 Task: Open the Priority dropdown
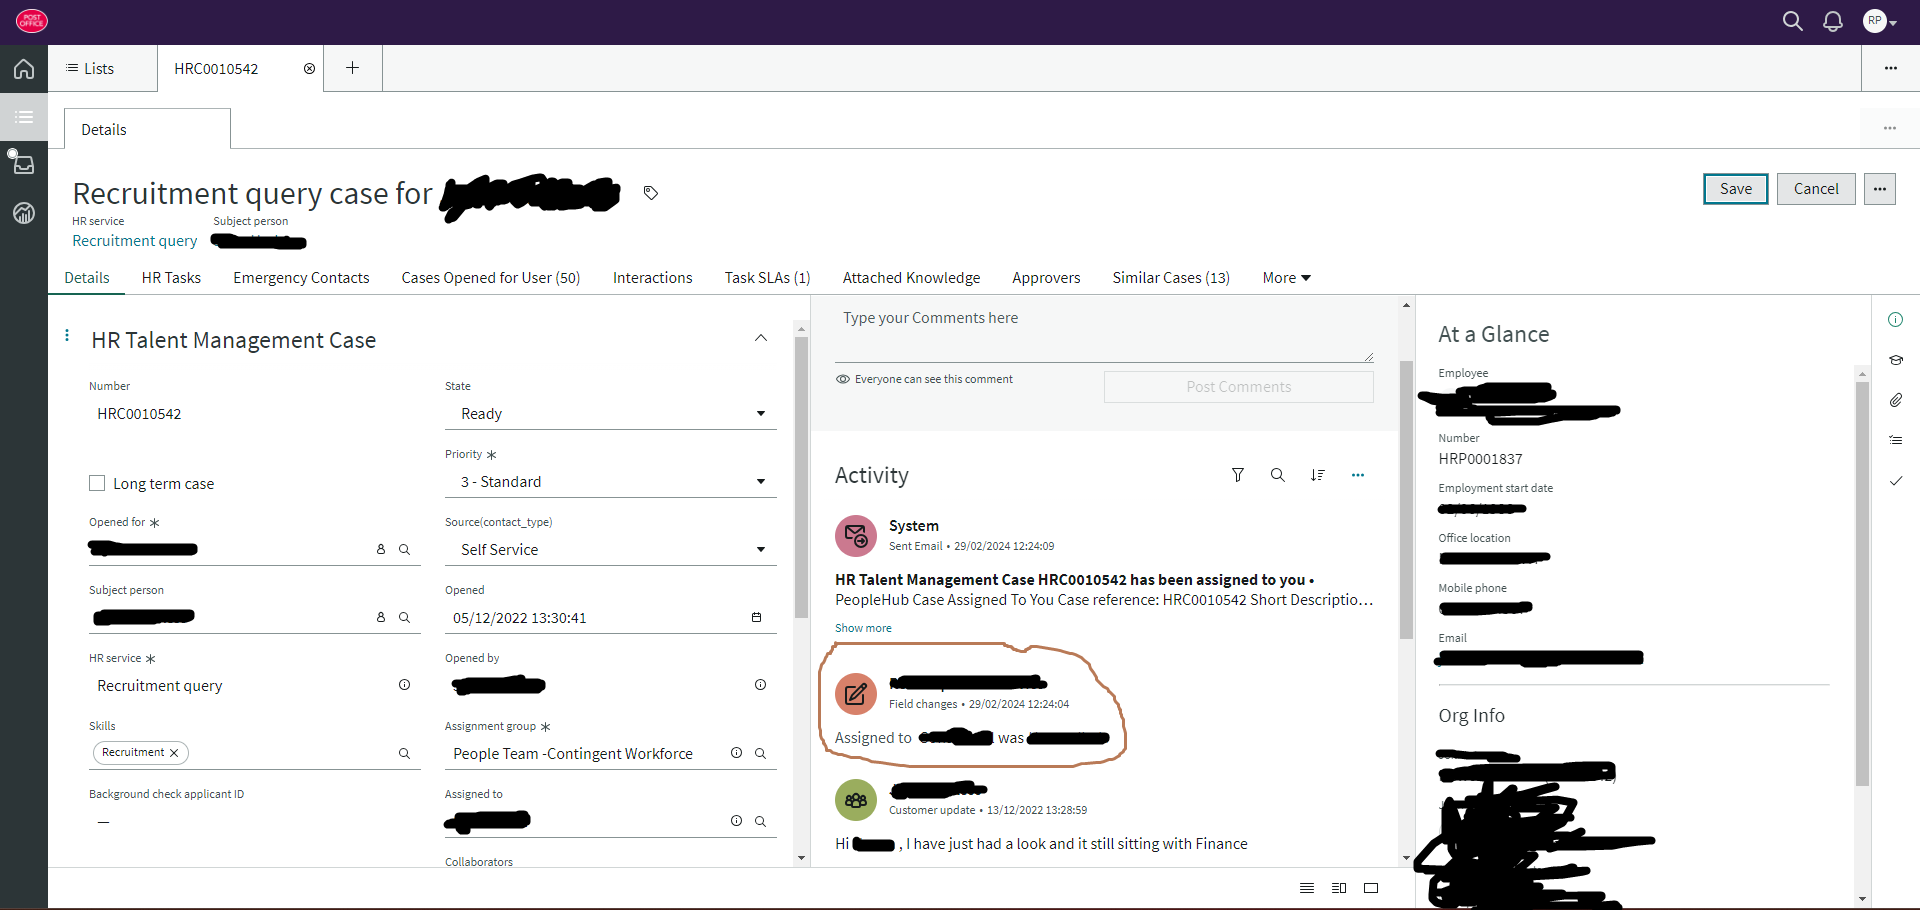(x=760, y=481)
